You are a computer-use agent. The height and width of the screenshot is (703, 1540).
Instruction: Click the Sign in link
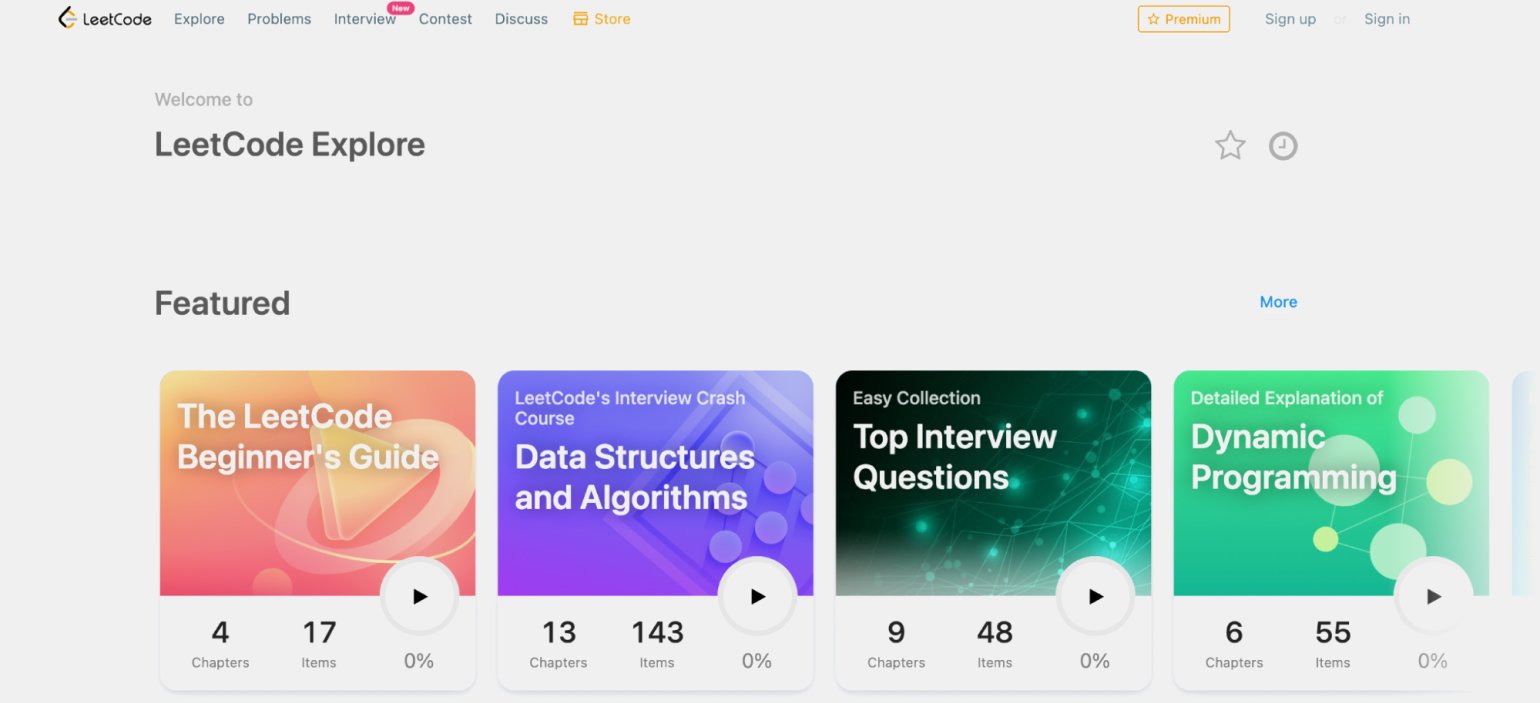[1387, 19]
